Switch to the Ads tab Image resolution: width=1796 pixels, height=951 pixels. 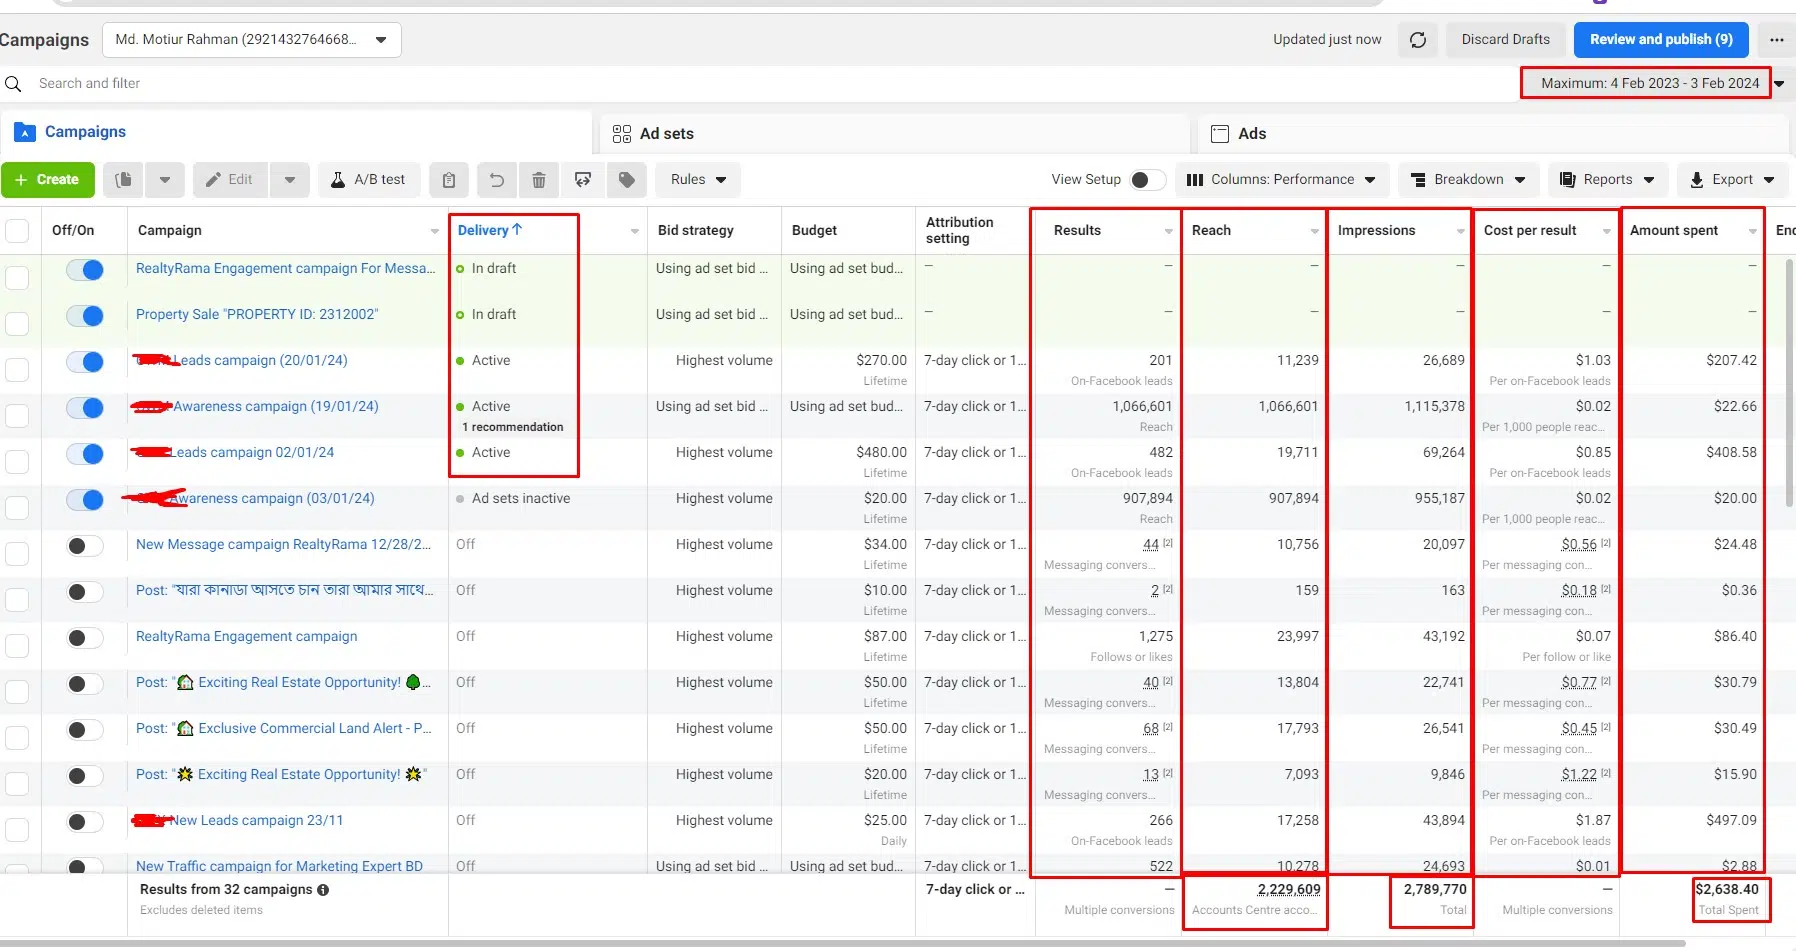[x=1251, y=134]
